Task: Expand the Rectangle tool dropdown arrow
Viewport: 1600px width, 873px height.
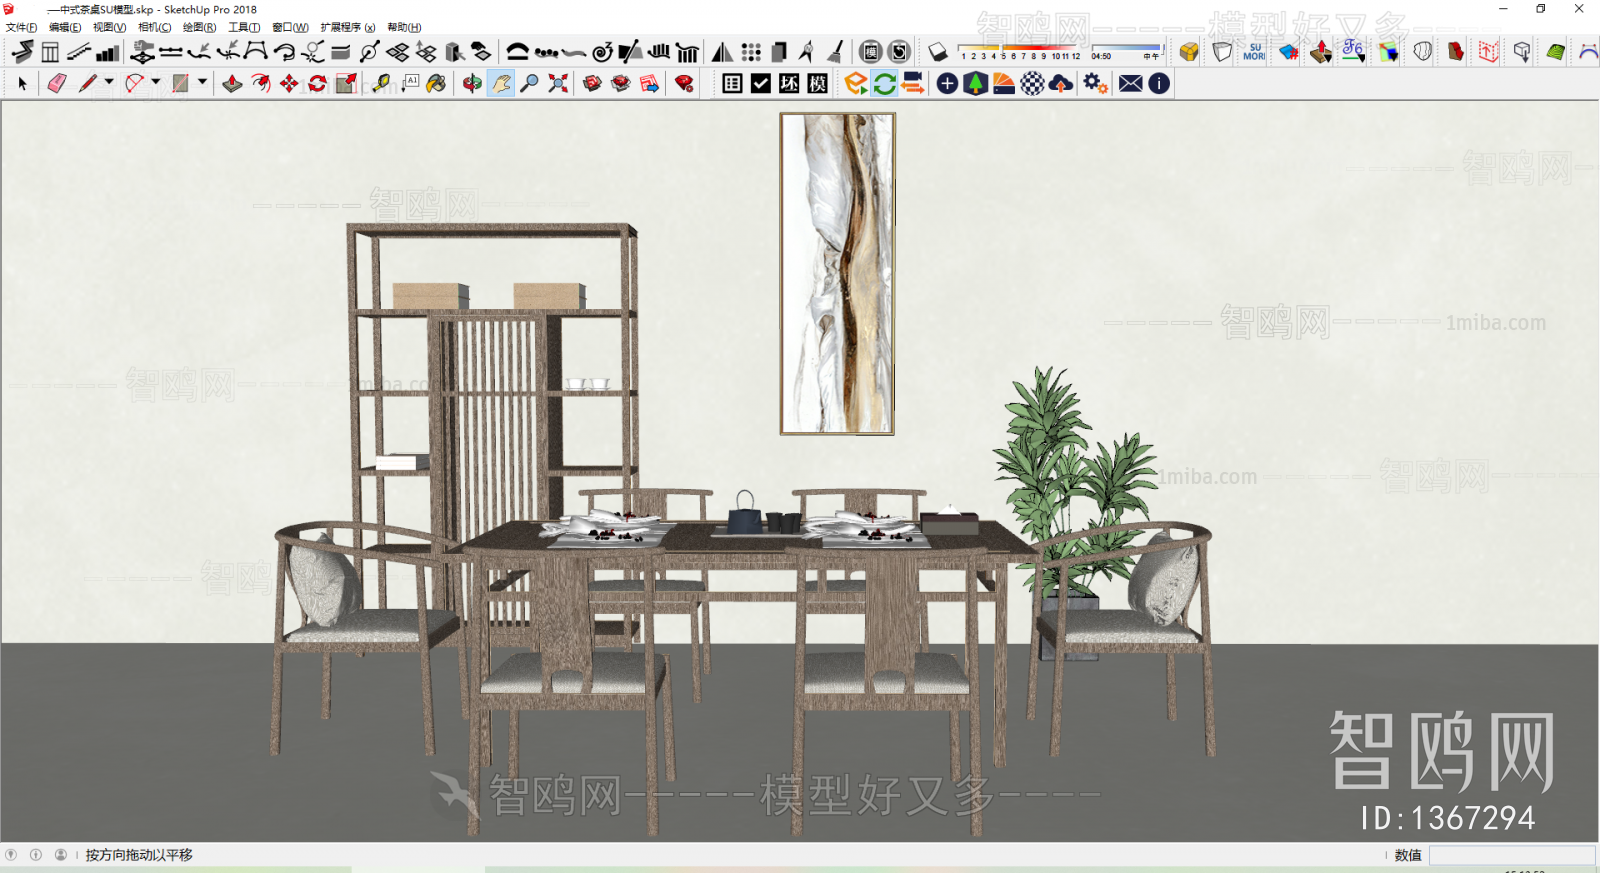Action: [x=202, y=82]
